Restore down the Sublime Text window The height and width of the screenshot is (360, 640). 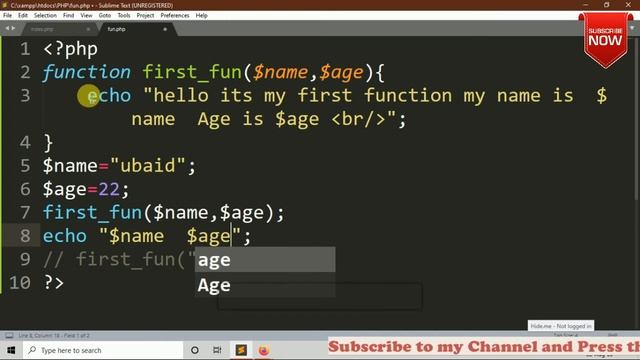607,5
